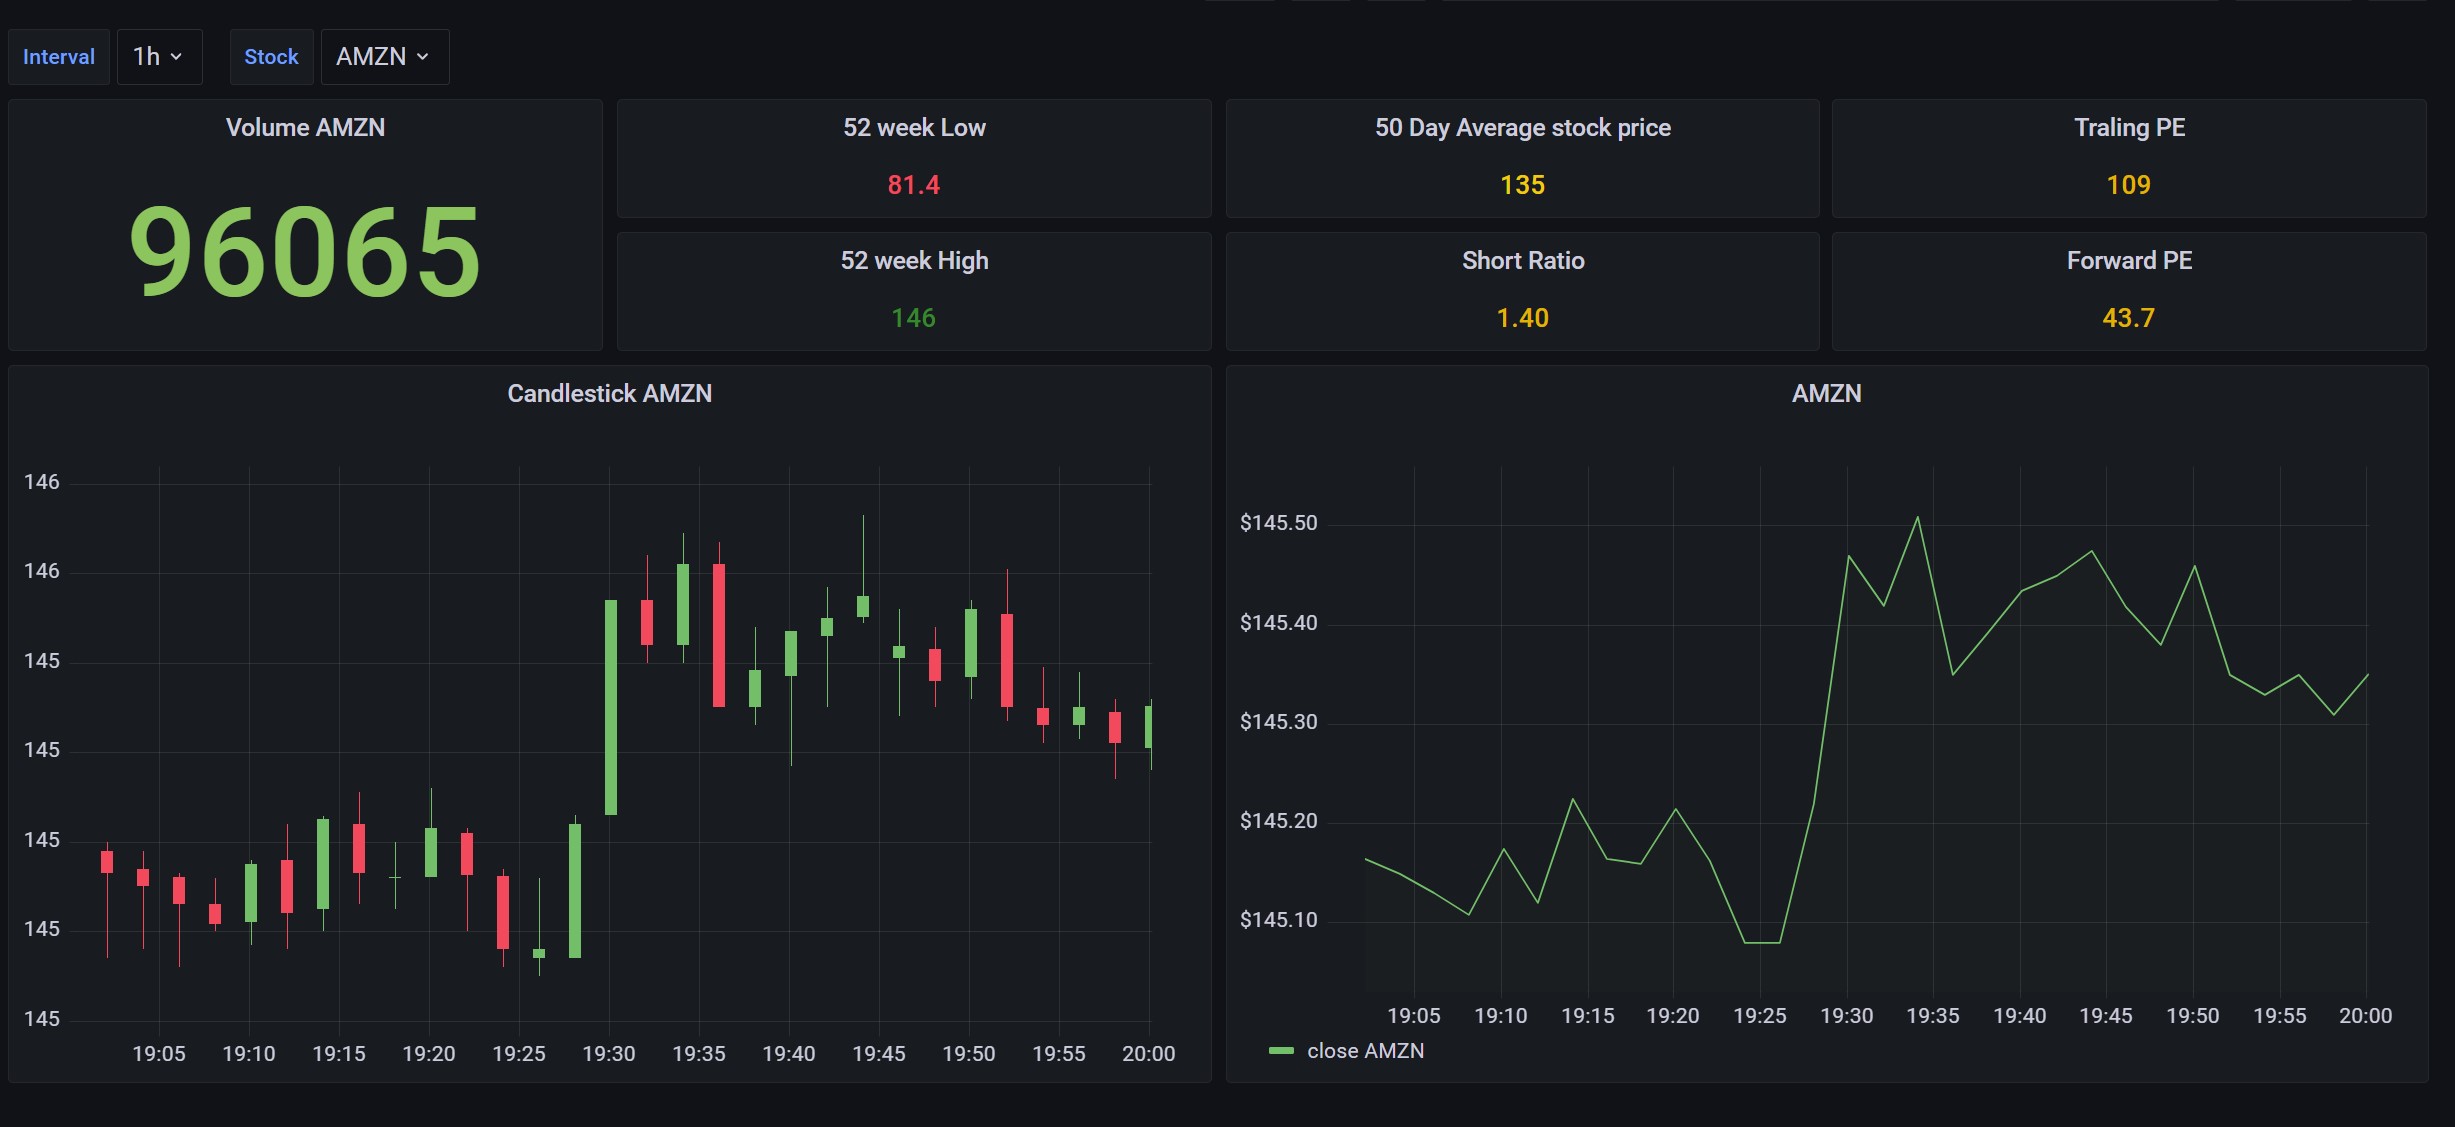2455x1127 pixels.
Task: Toggle the close AMZN legend series label
Action: (1365, 1051)
